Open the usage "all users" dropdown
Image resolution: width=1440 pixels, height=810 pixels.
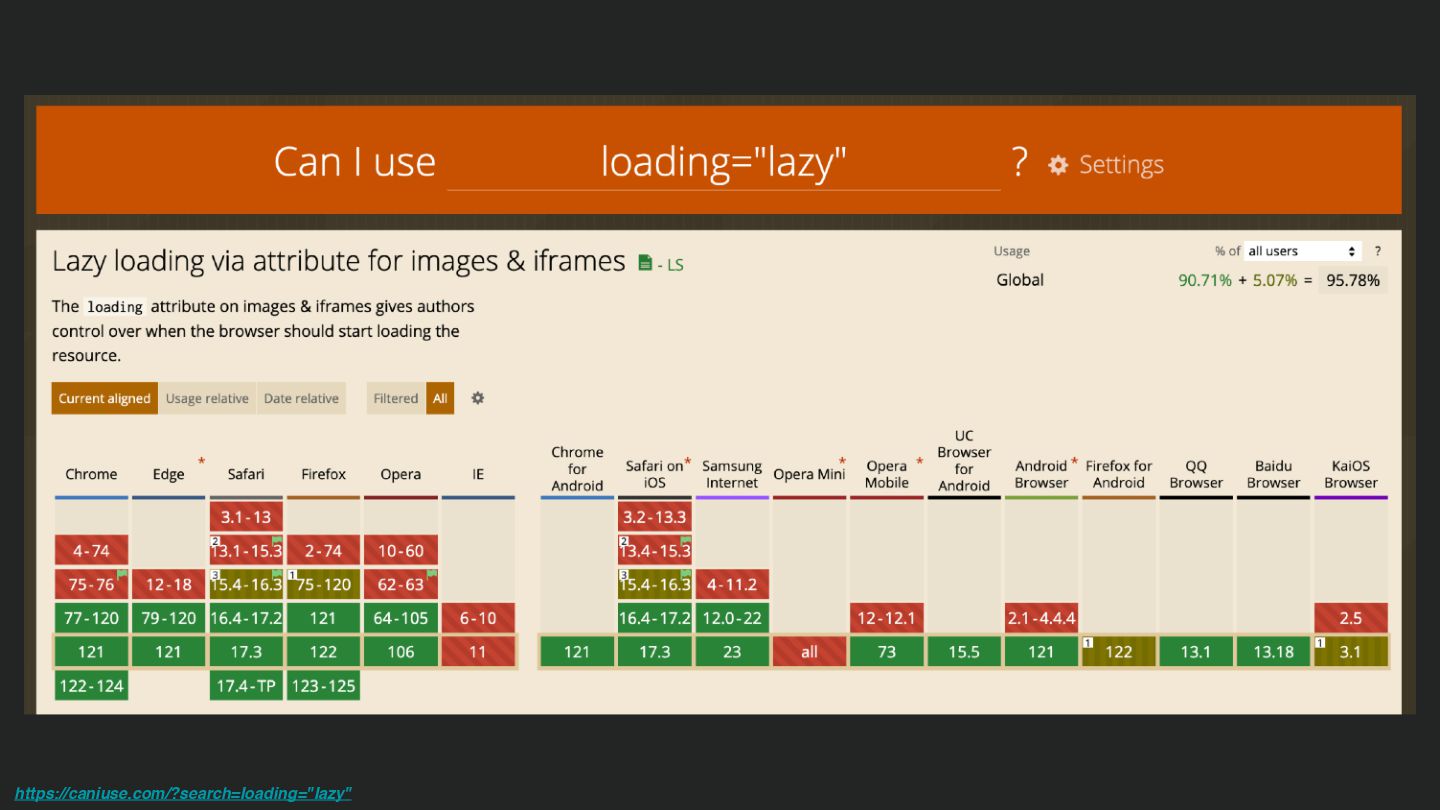(1303, 251)
